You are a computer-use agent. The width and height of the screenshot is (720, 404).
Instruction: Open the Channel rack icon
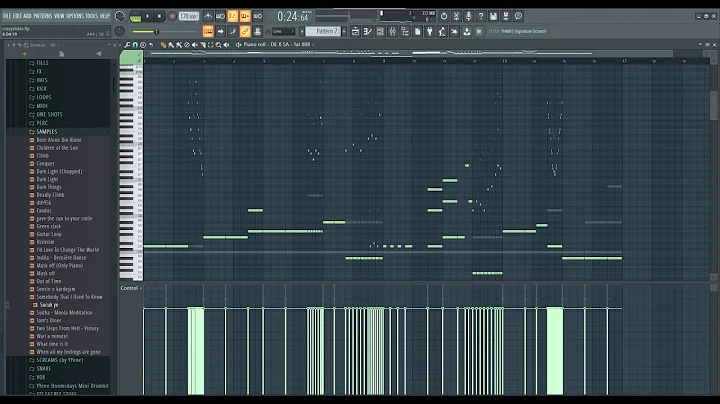coord(380,31)
